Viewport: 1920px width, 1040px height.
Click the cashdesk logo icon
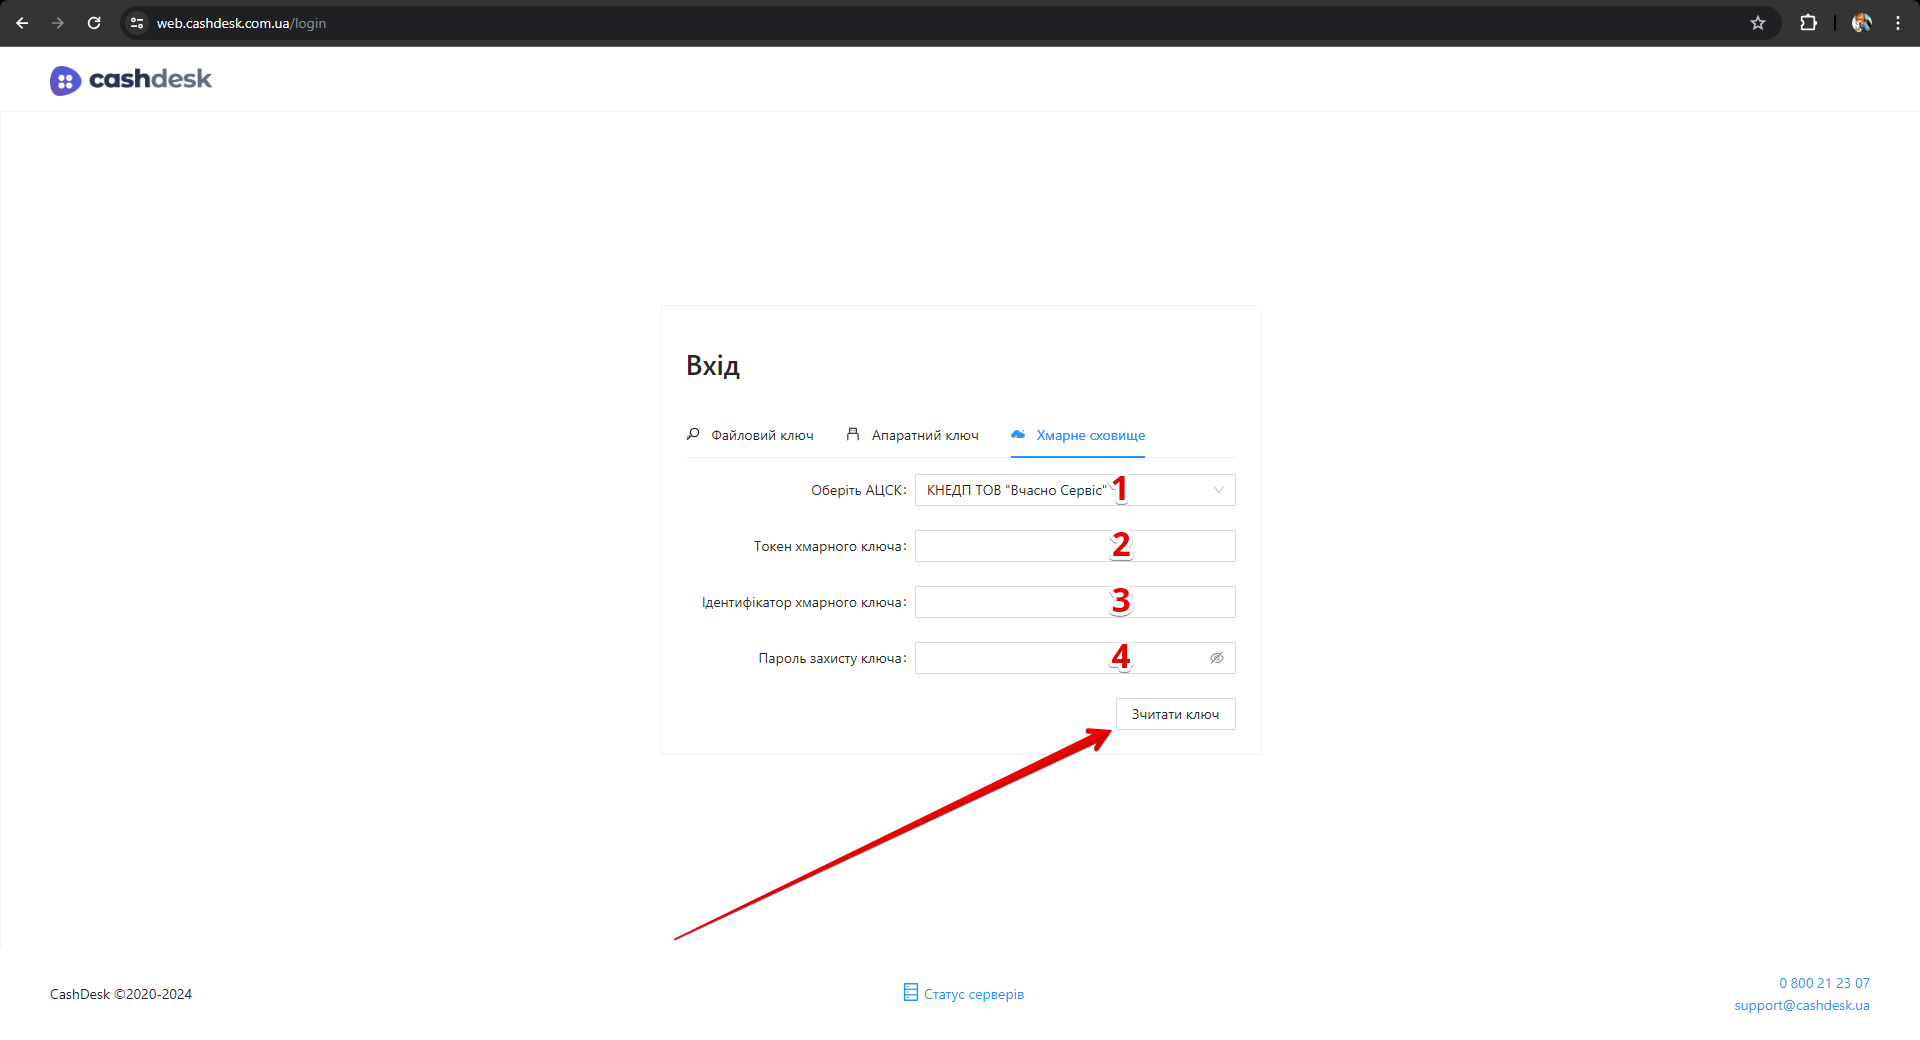[x=65, y=80]
